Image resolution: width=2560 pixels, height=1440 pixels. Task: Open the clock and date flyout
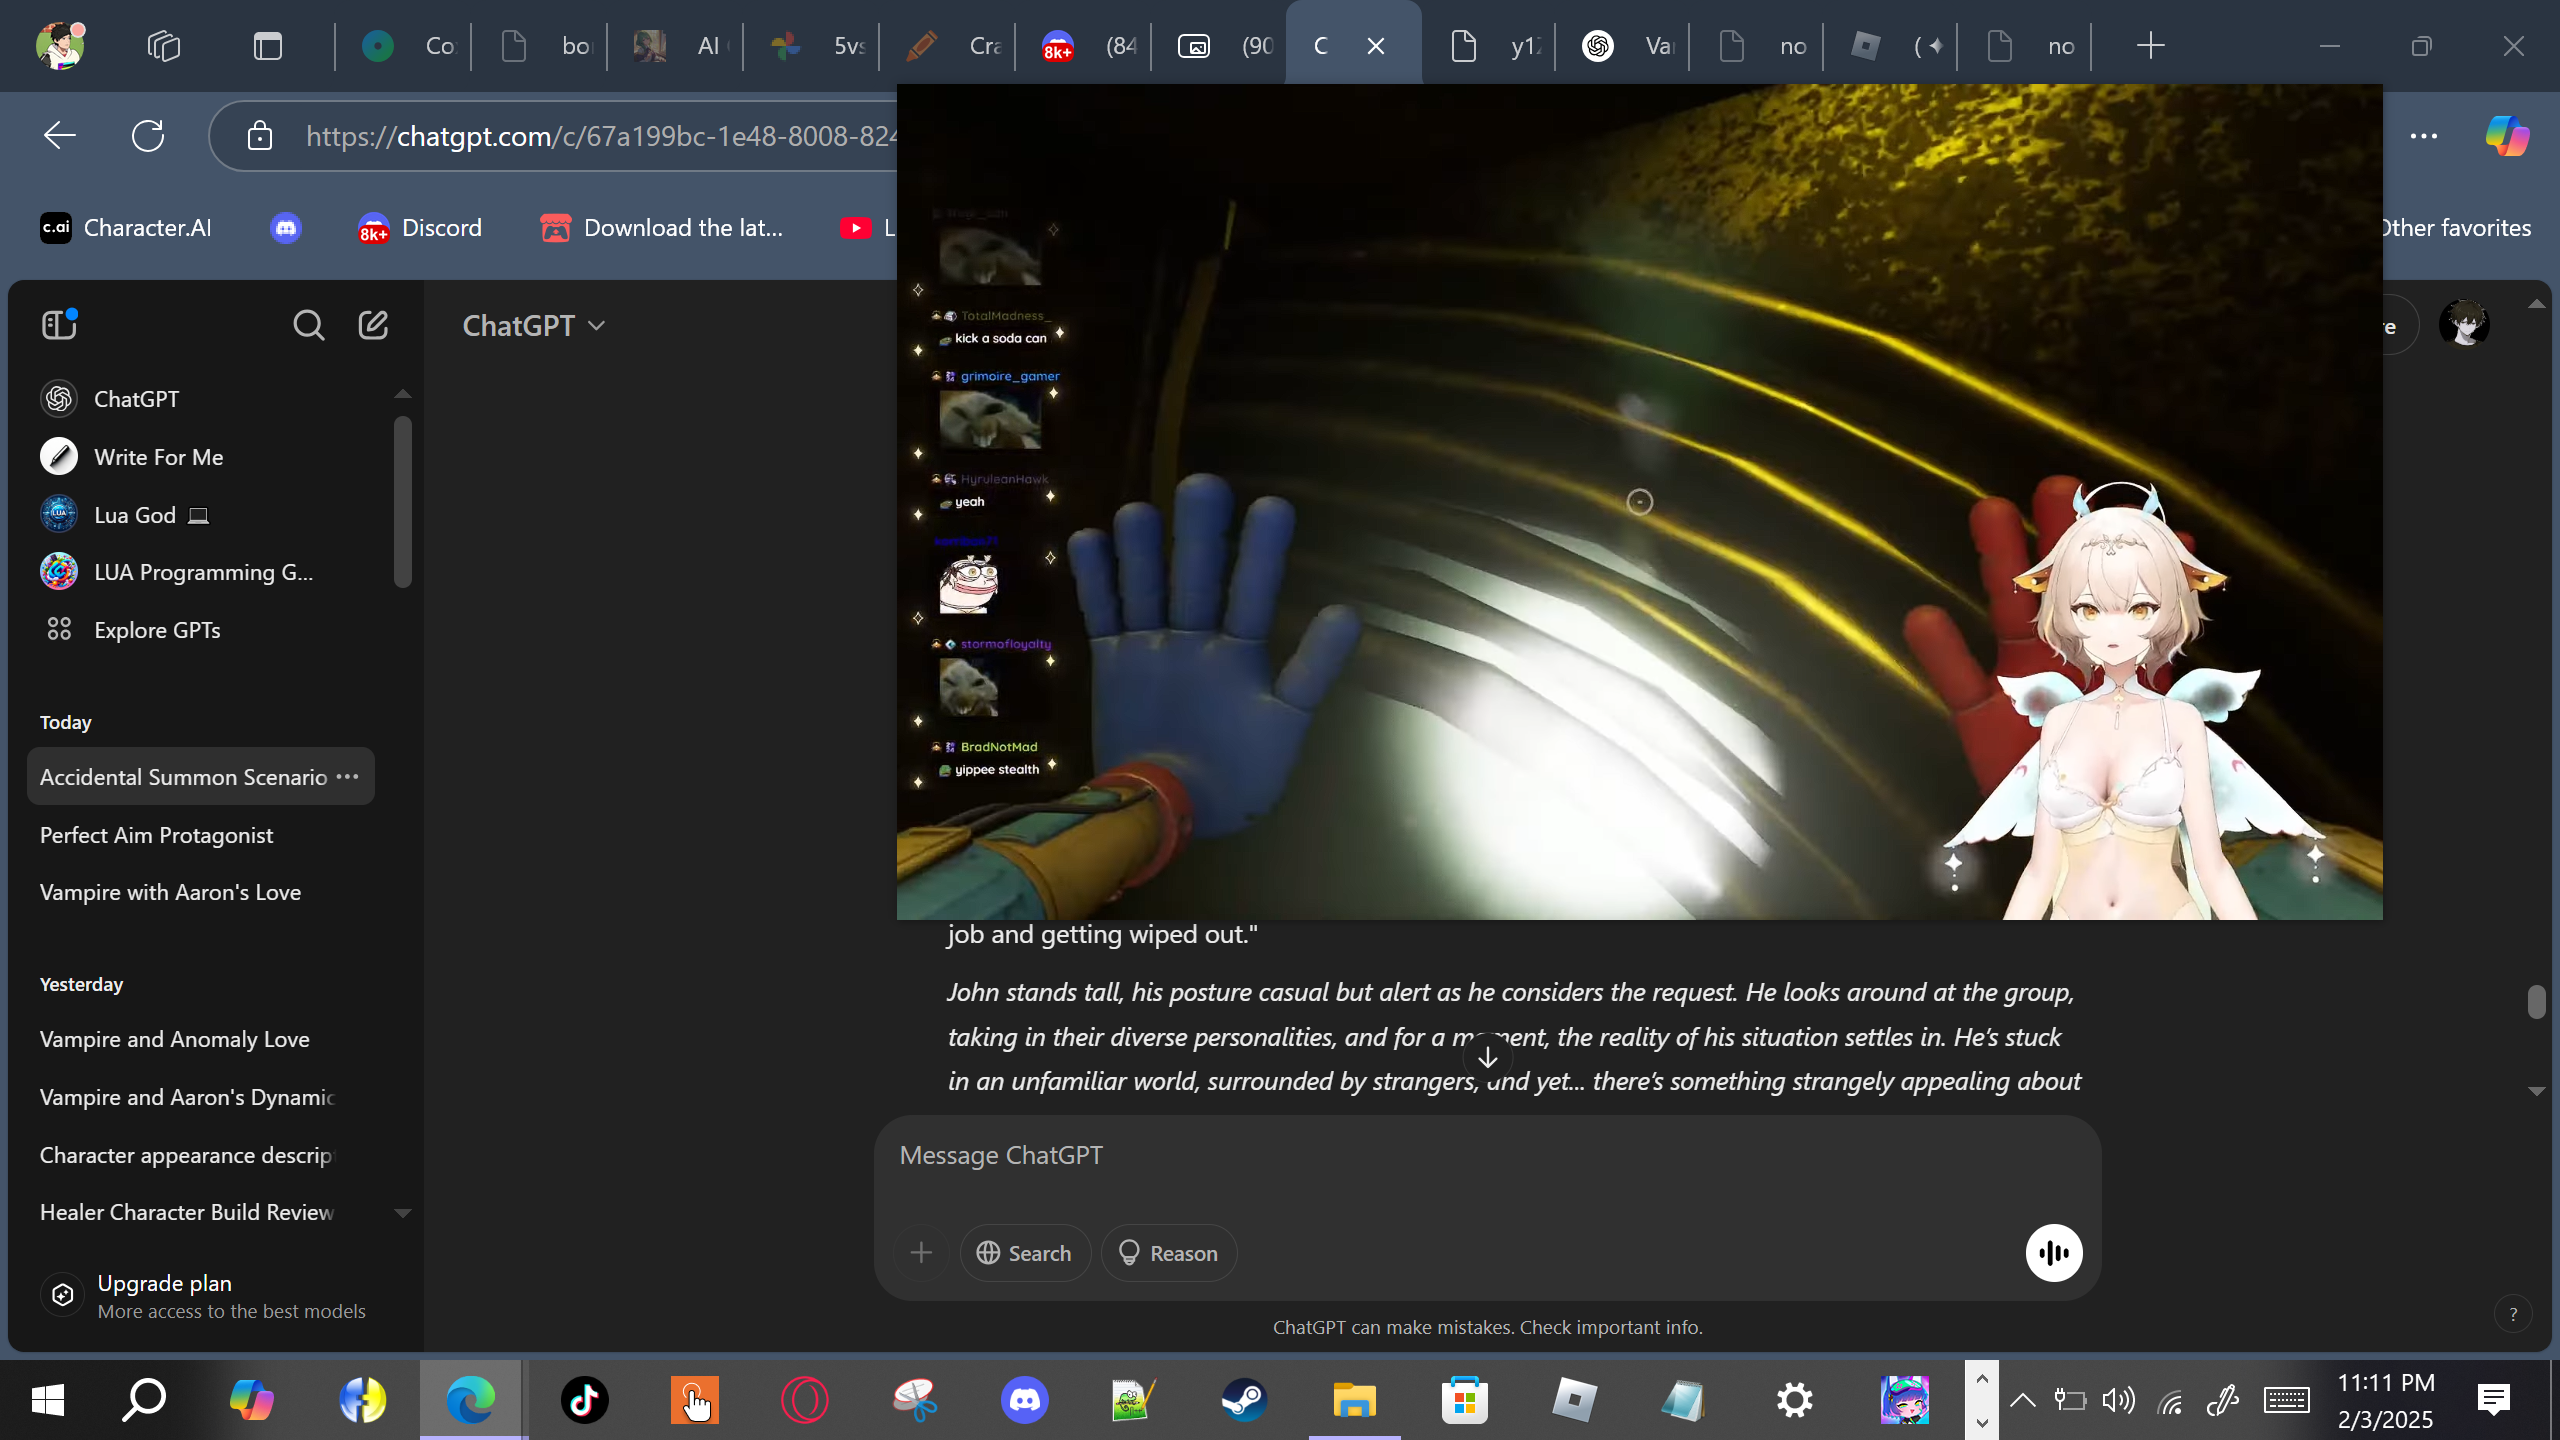[2386, 1400]
